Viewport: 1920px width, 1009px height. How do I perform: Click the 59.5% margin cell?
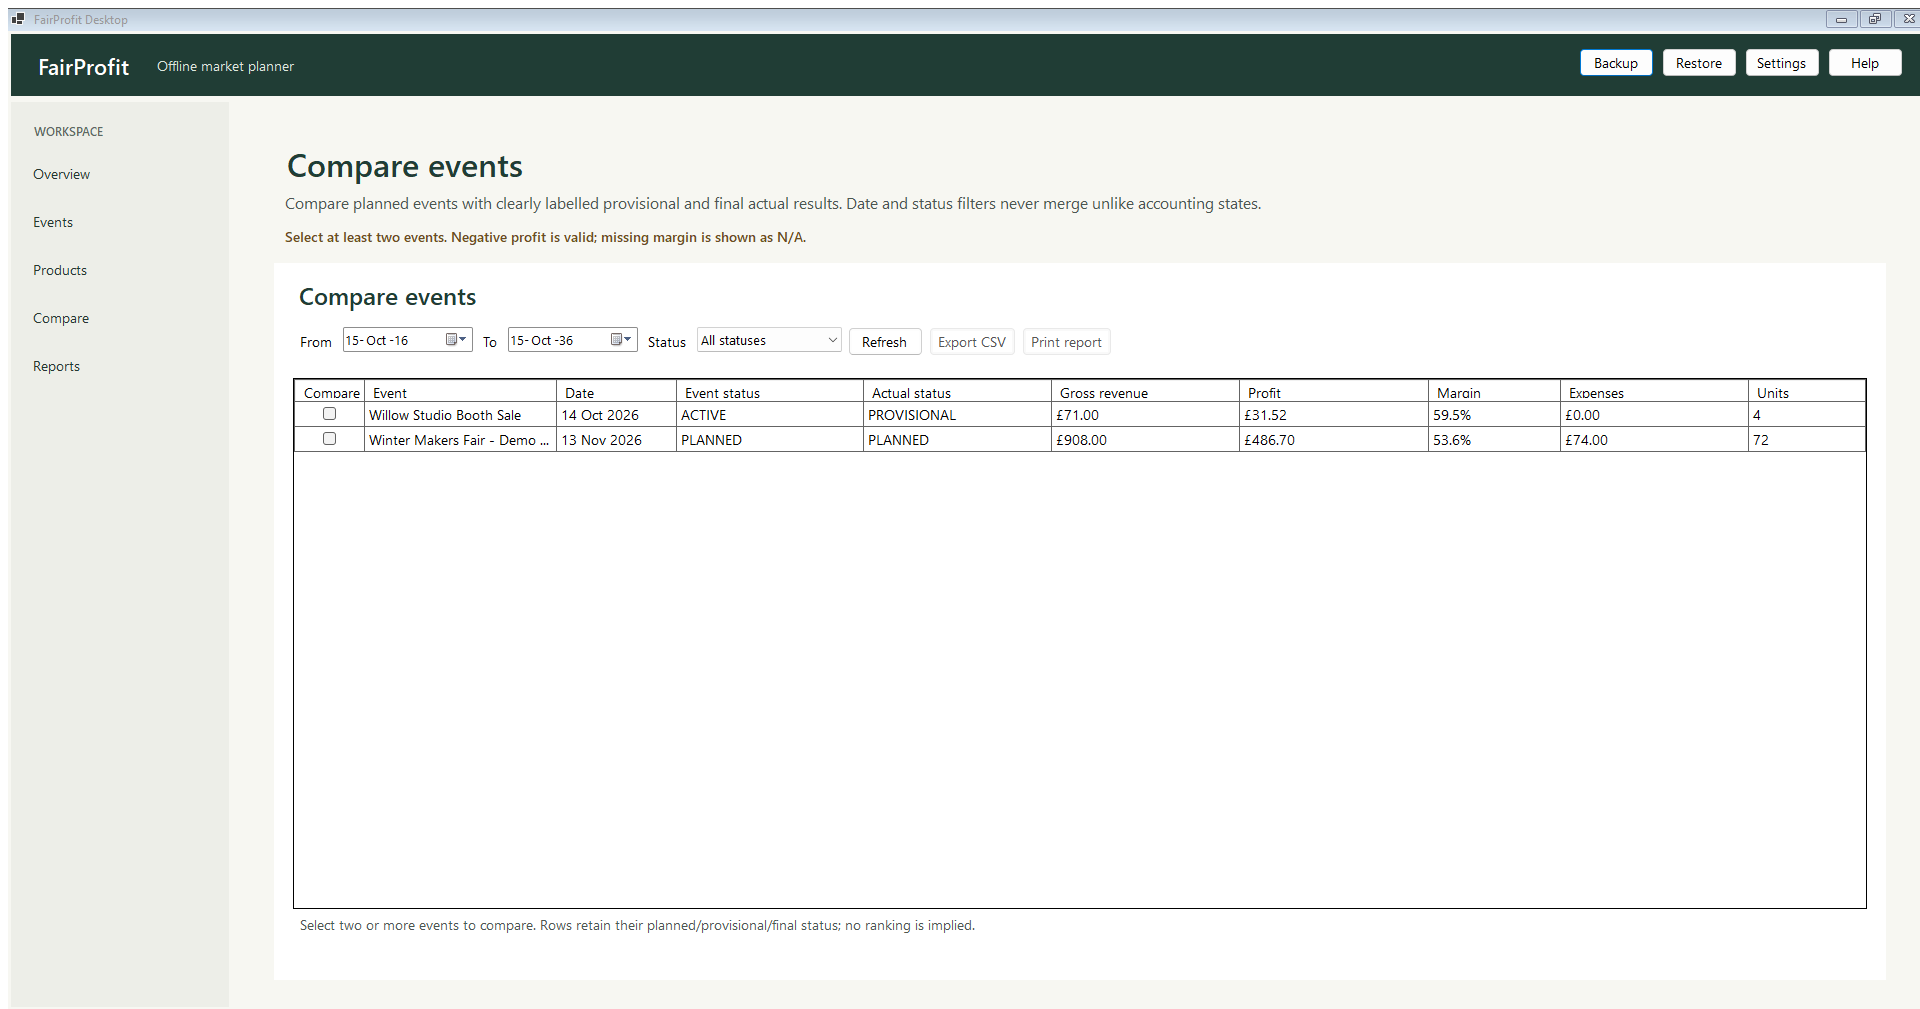pos(1494,415)
